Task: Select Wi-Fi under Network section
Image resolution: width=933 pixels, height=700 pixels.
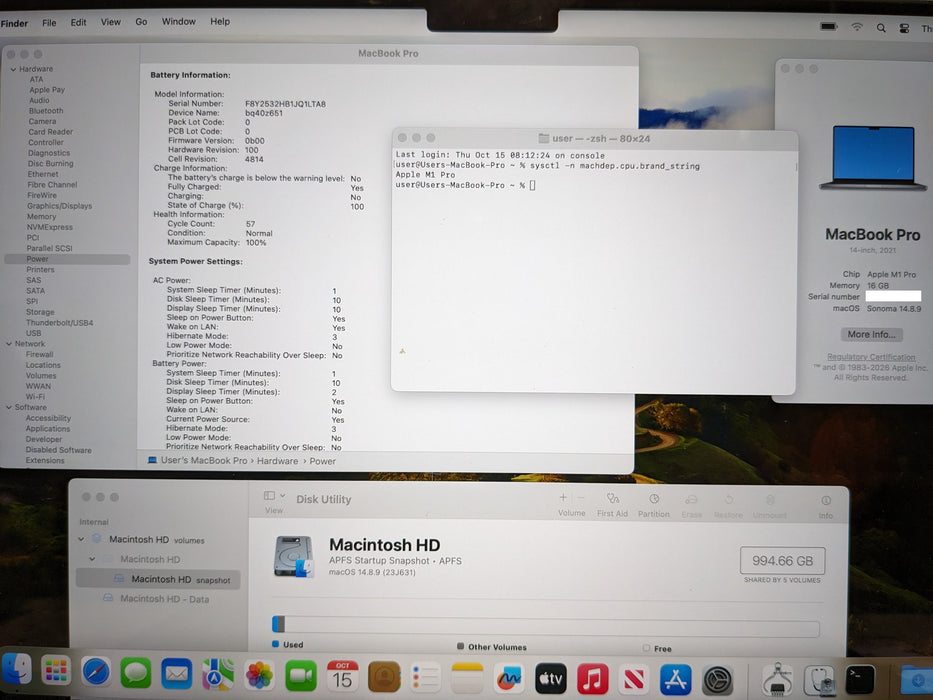Action: click(35, 396)
